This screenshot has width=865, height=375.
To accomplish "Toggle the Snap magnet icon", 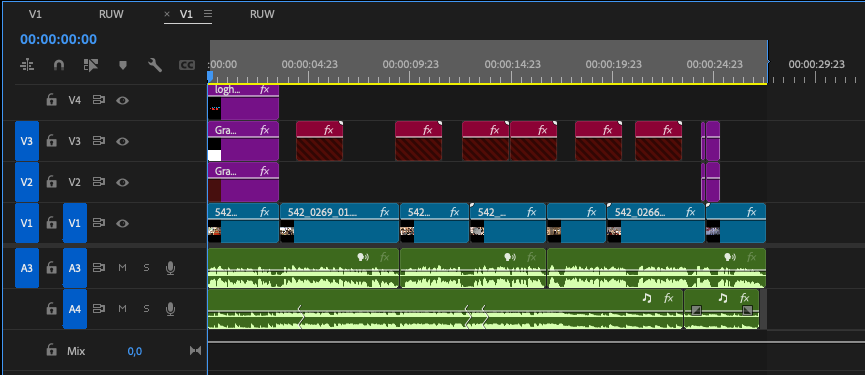I will coord(58,66).
